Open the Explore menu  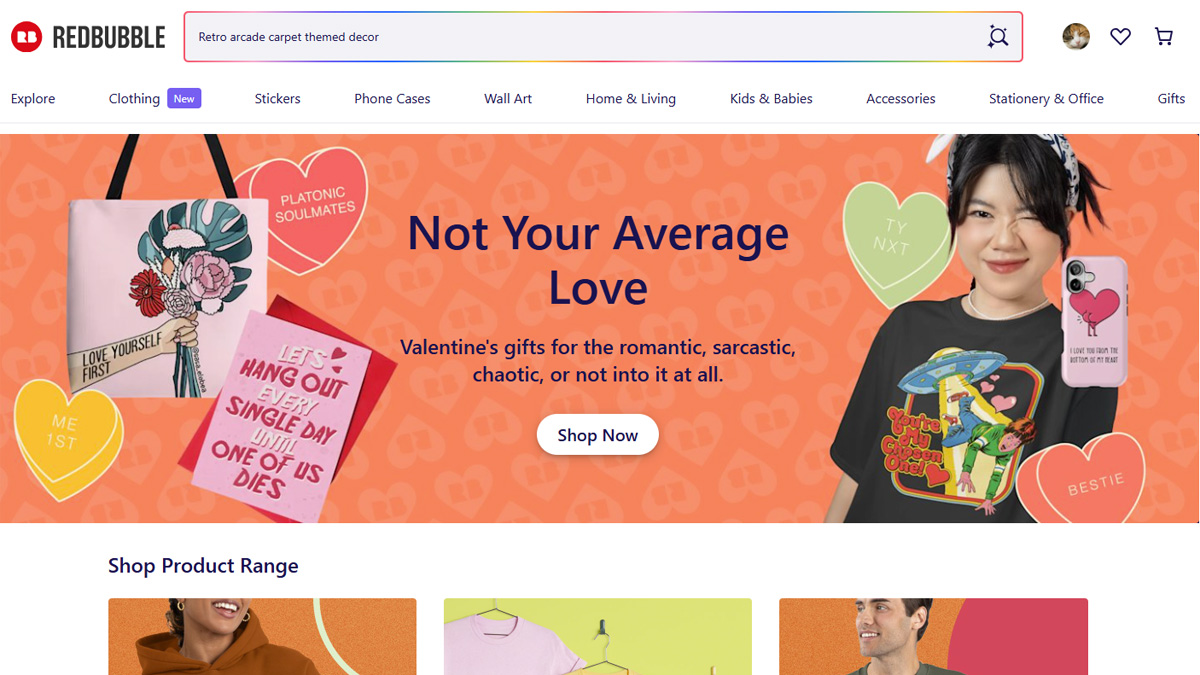click(33, 99)
